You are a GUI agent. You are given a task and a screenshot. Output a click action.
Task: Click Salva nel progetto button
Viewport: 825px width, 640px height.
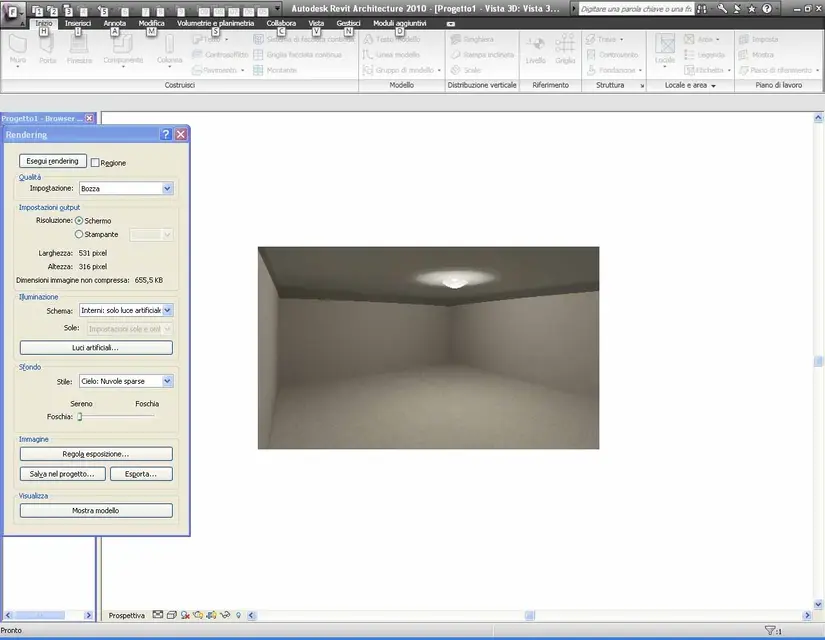(x=62, y=474)
